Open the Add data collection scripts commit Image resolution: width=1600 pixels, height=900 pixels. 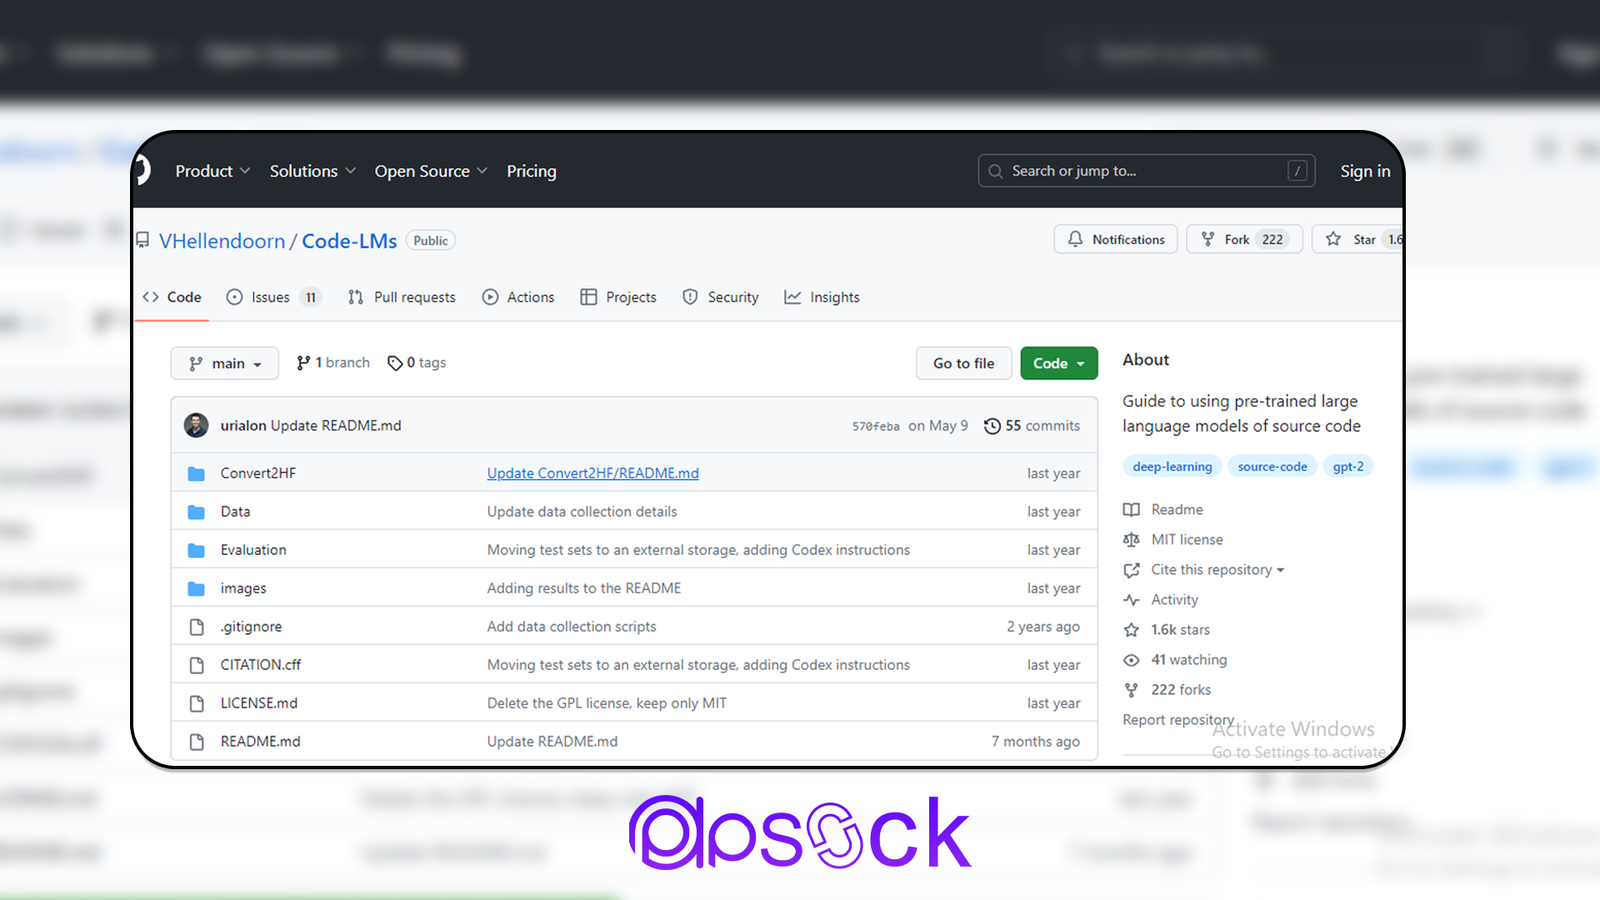(x=572, y=626)
